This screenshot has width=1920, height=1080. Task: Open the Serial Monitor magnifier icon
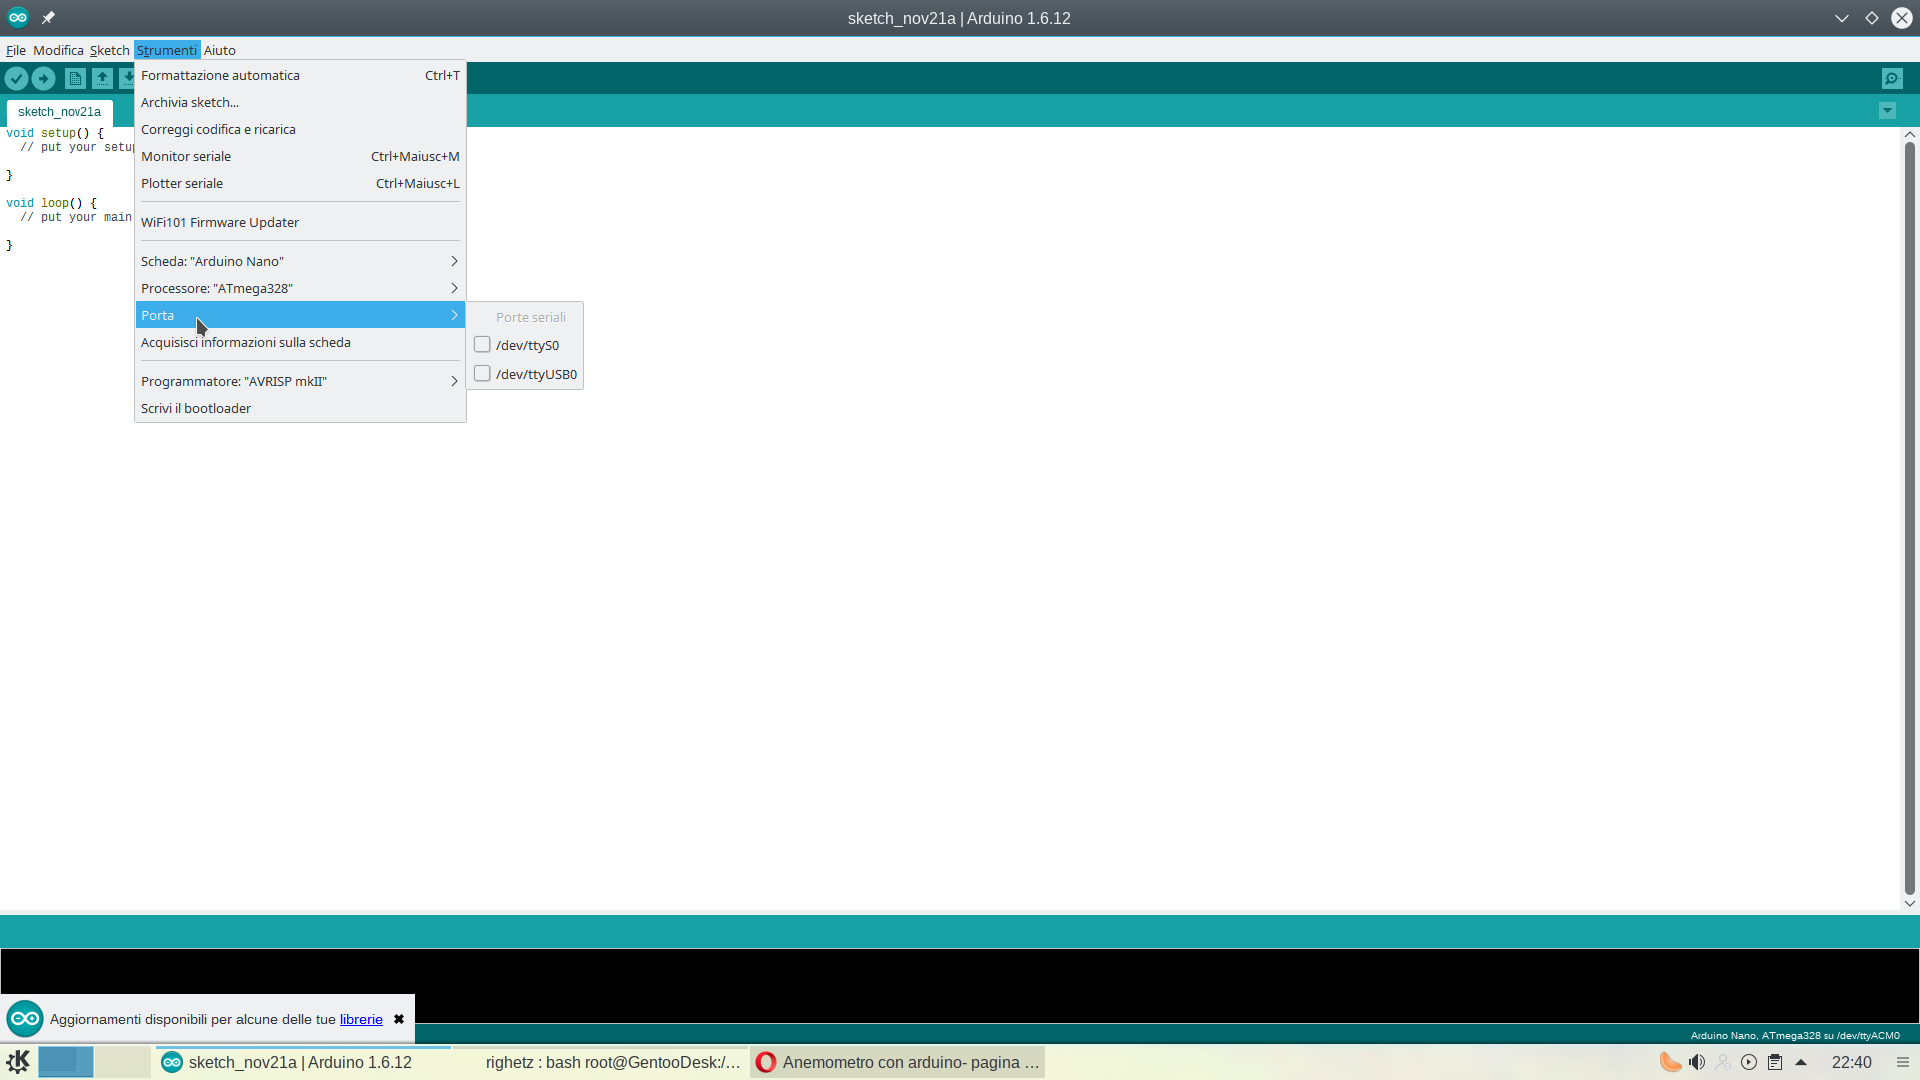(x=1892, y=78)
